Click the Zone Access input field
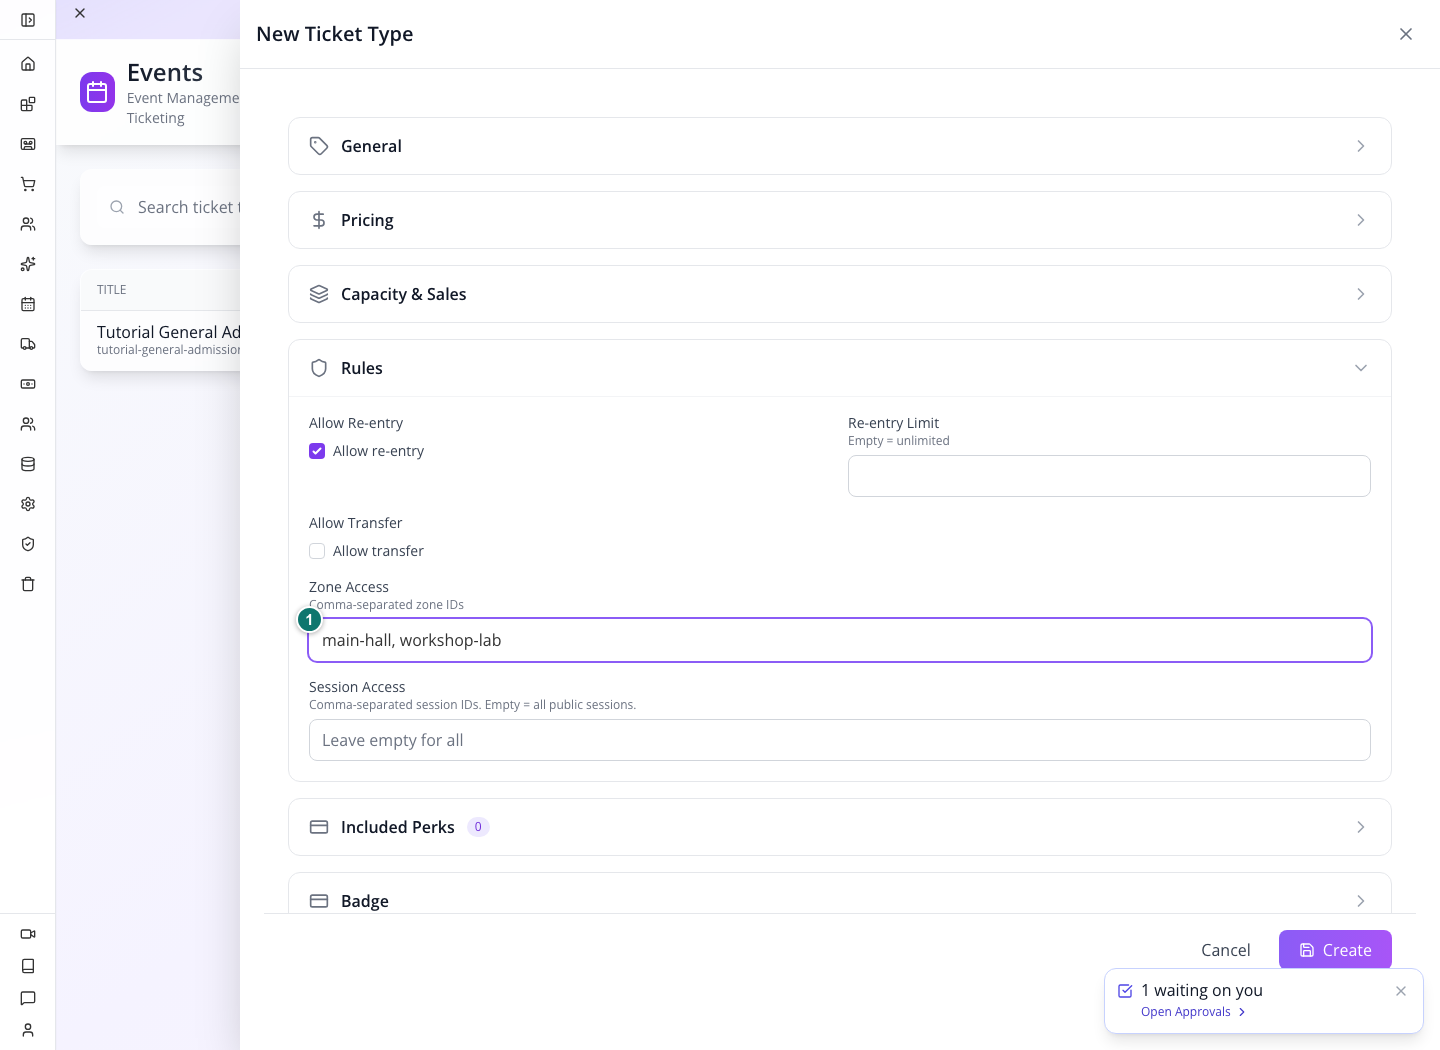 (840, 640)
